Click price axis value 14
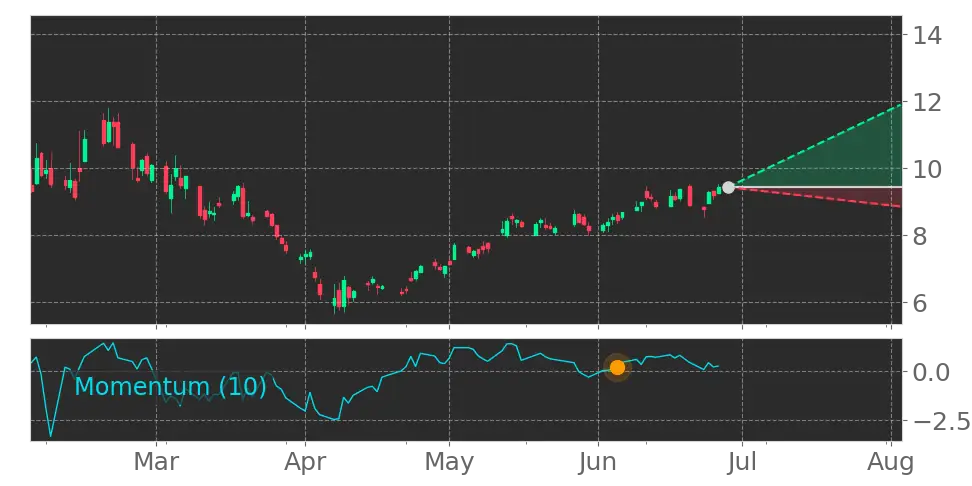 pyautogui.click(x=927, y=35)
